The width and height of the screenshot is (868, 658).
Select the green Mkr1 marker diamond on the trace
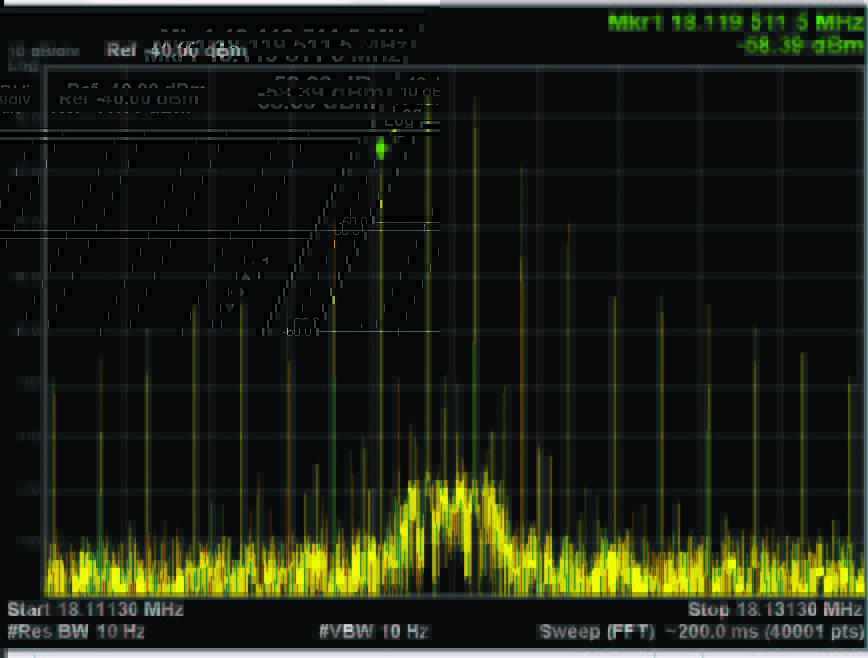[383, 148]
